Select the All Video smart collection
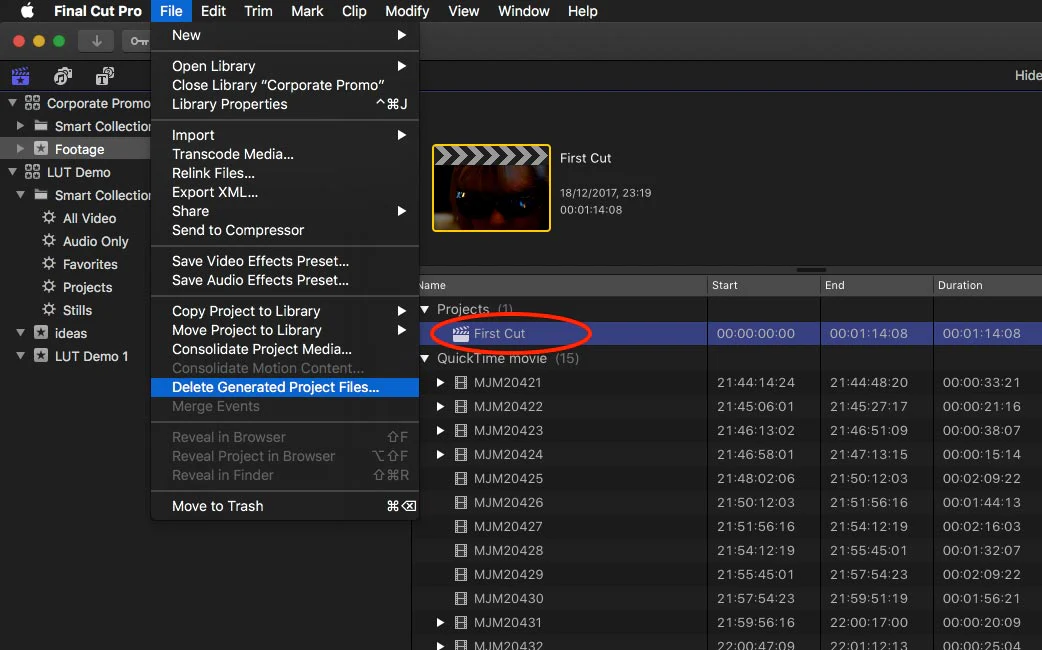 89,218
